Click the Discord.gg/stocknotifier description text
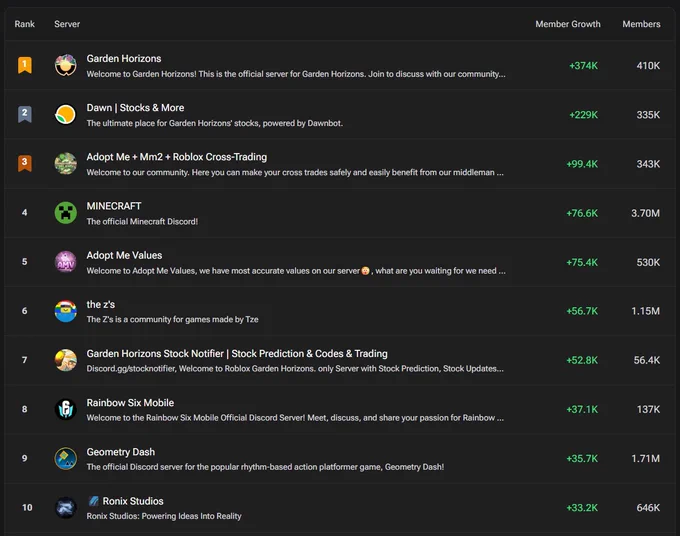This screenshot has height=536, width=680. tap(295, 369)
